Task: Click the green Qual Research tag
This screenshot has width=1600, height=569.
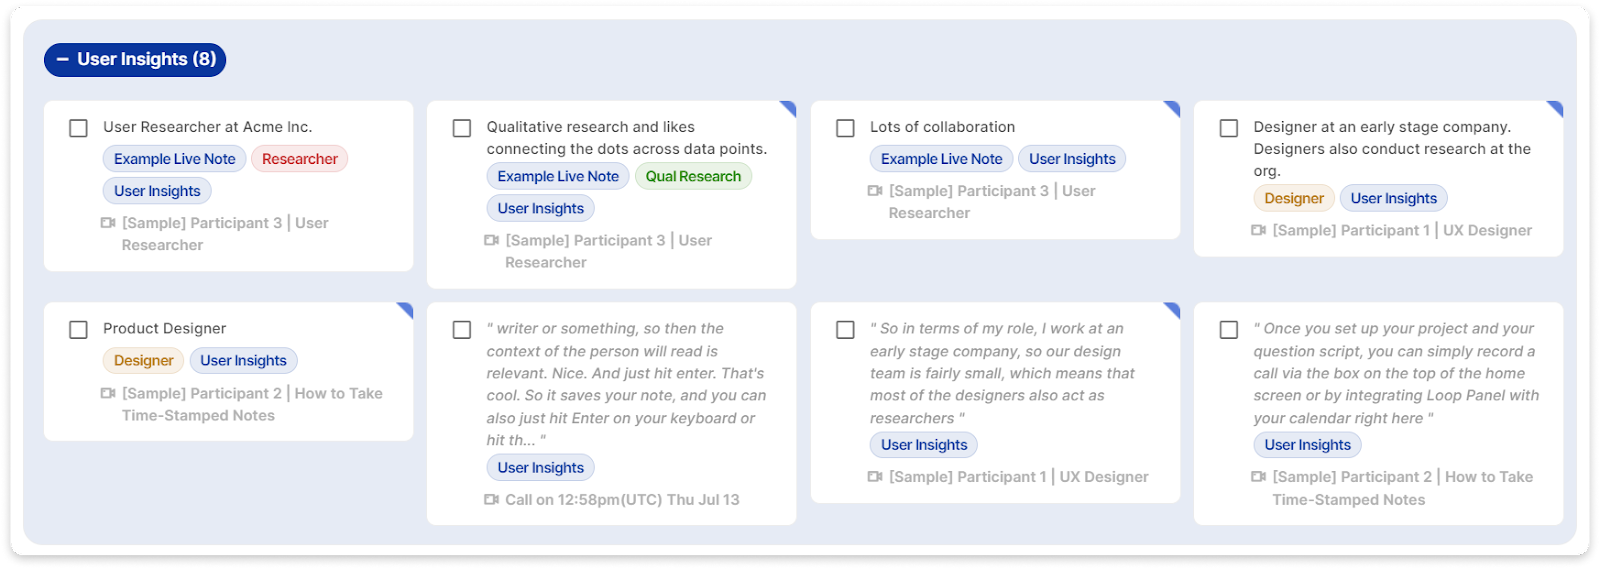Action: pos(693,177)
